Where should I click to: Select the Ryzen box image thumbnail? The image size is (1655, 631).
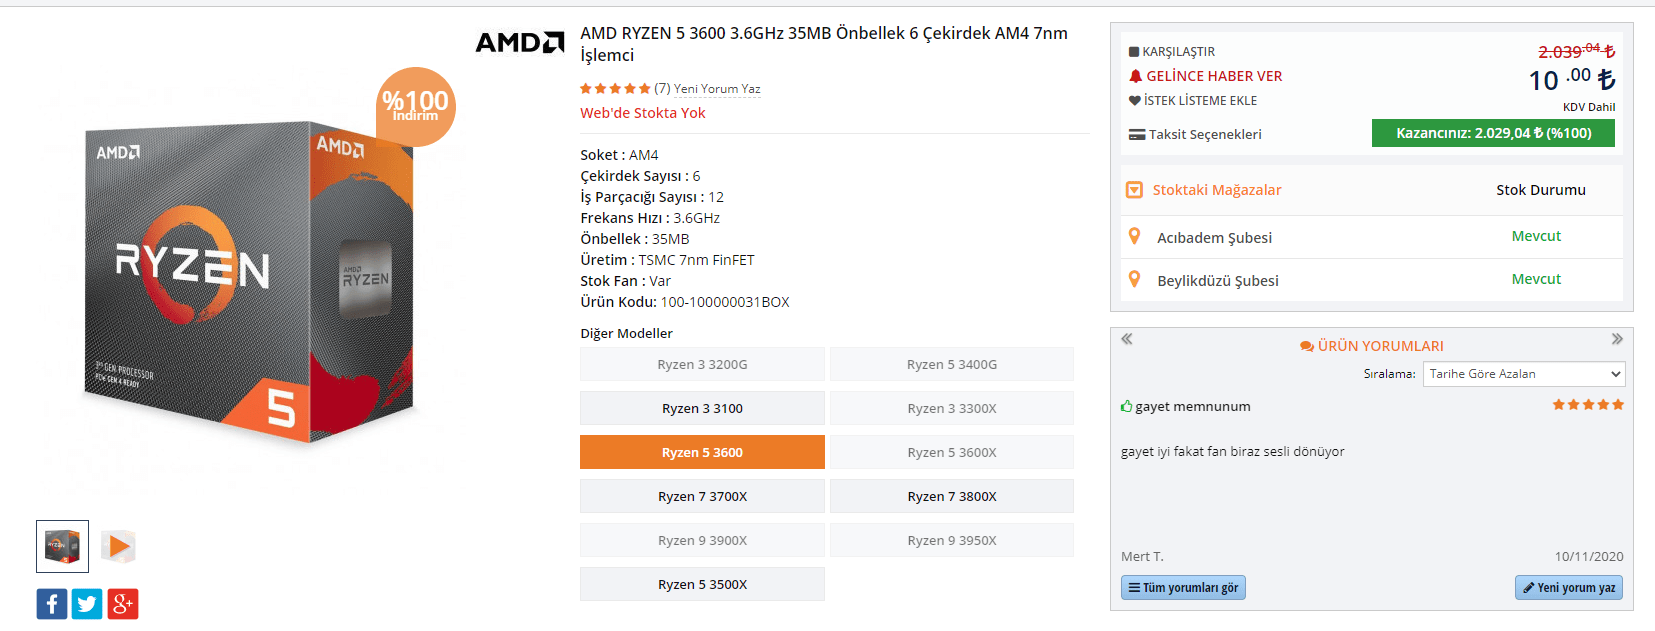(62, 546)
